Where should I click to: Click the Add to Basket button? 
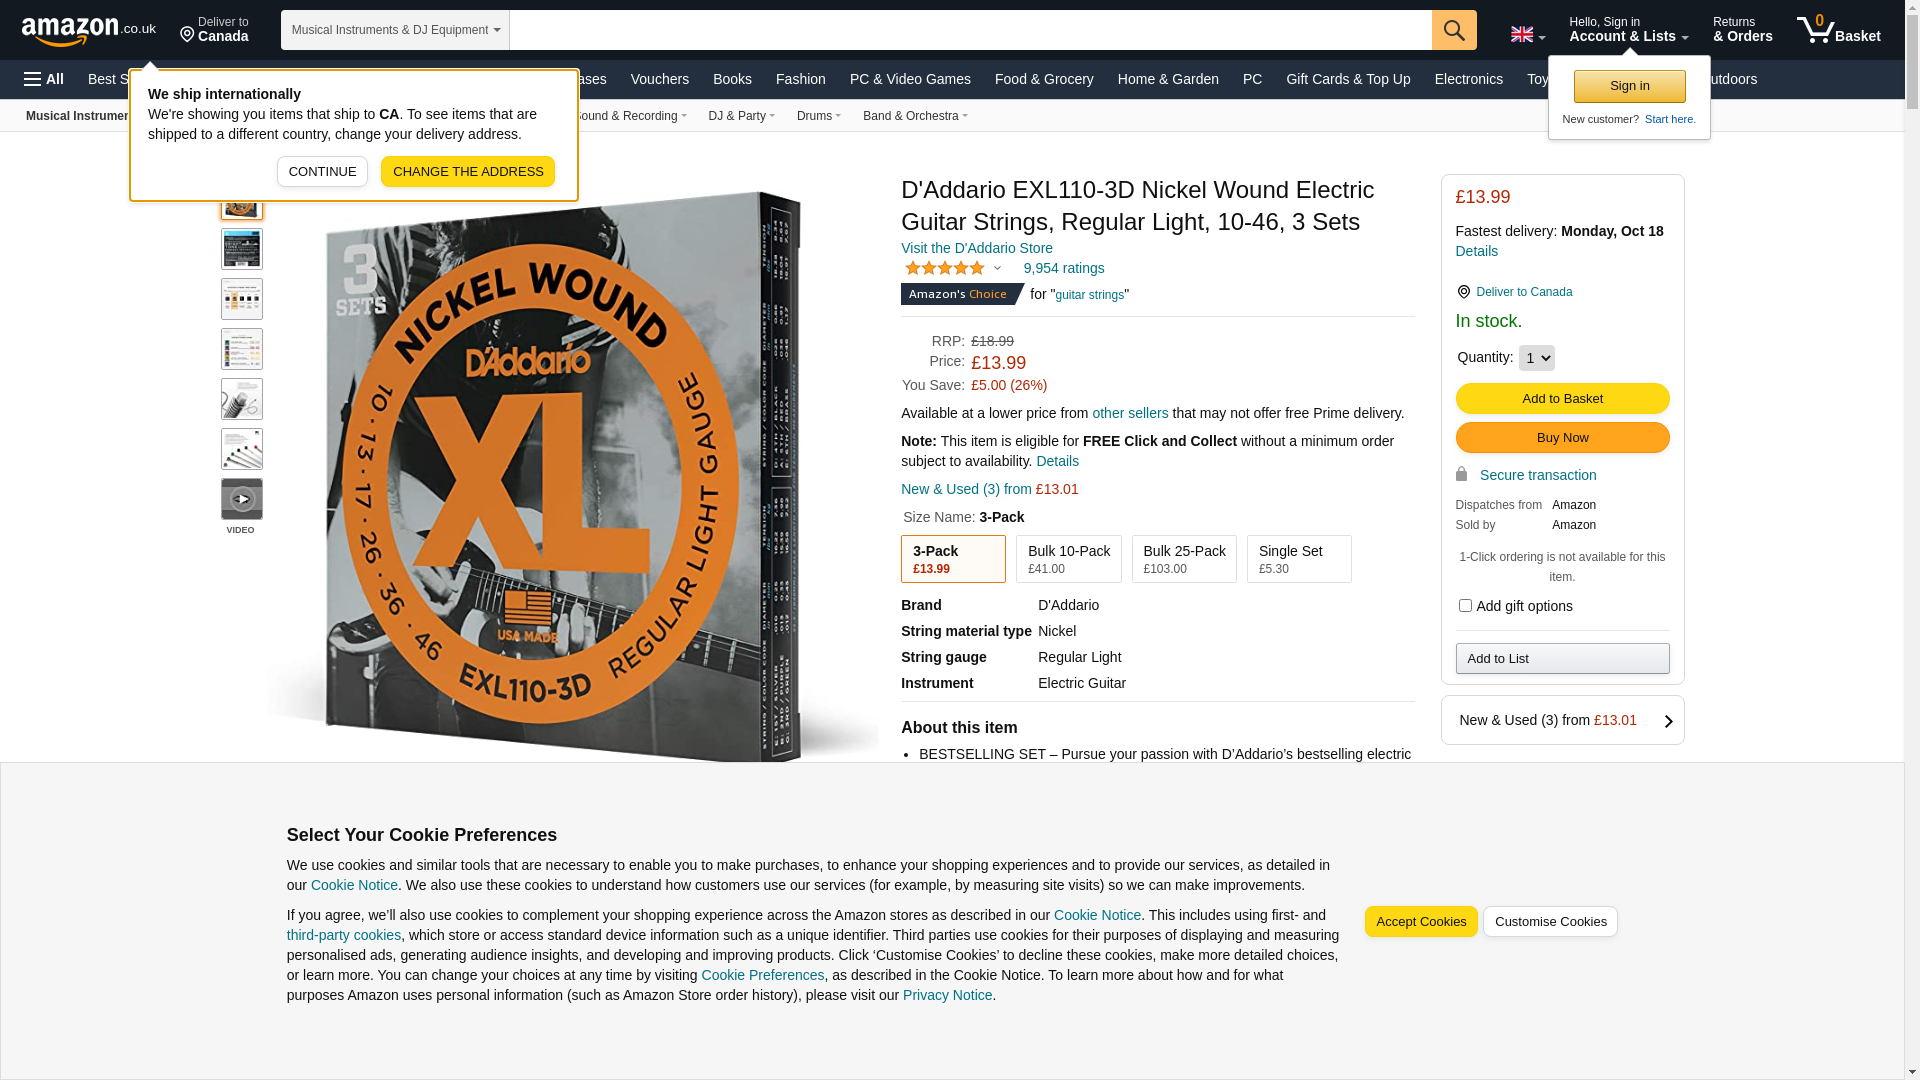point(1562,398)
